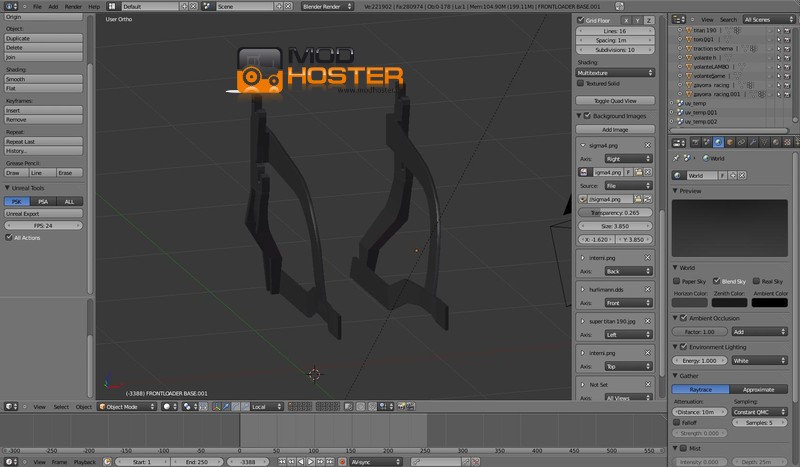This screenshot has width=800, height=467.
Task: Select the rotate manipulator icon
Action: (x=236, y=407)
